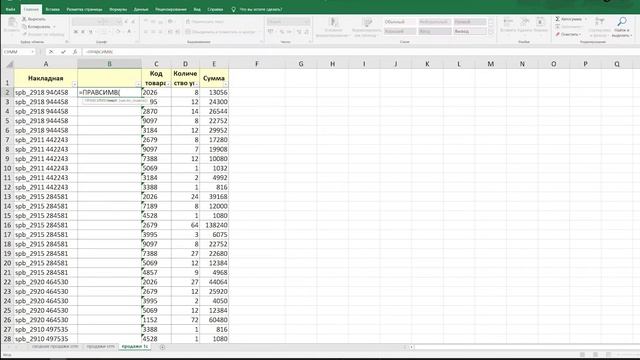Open Форматировать как таблицу in the ribbon

(x=367, y=27)
